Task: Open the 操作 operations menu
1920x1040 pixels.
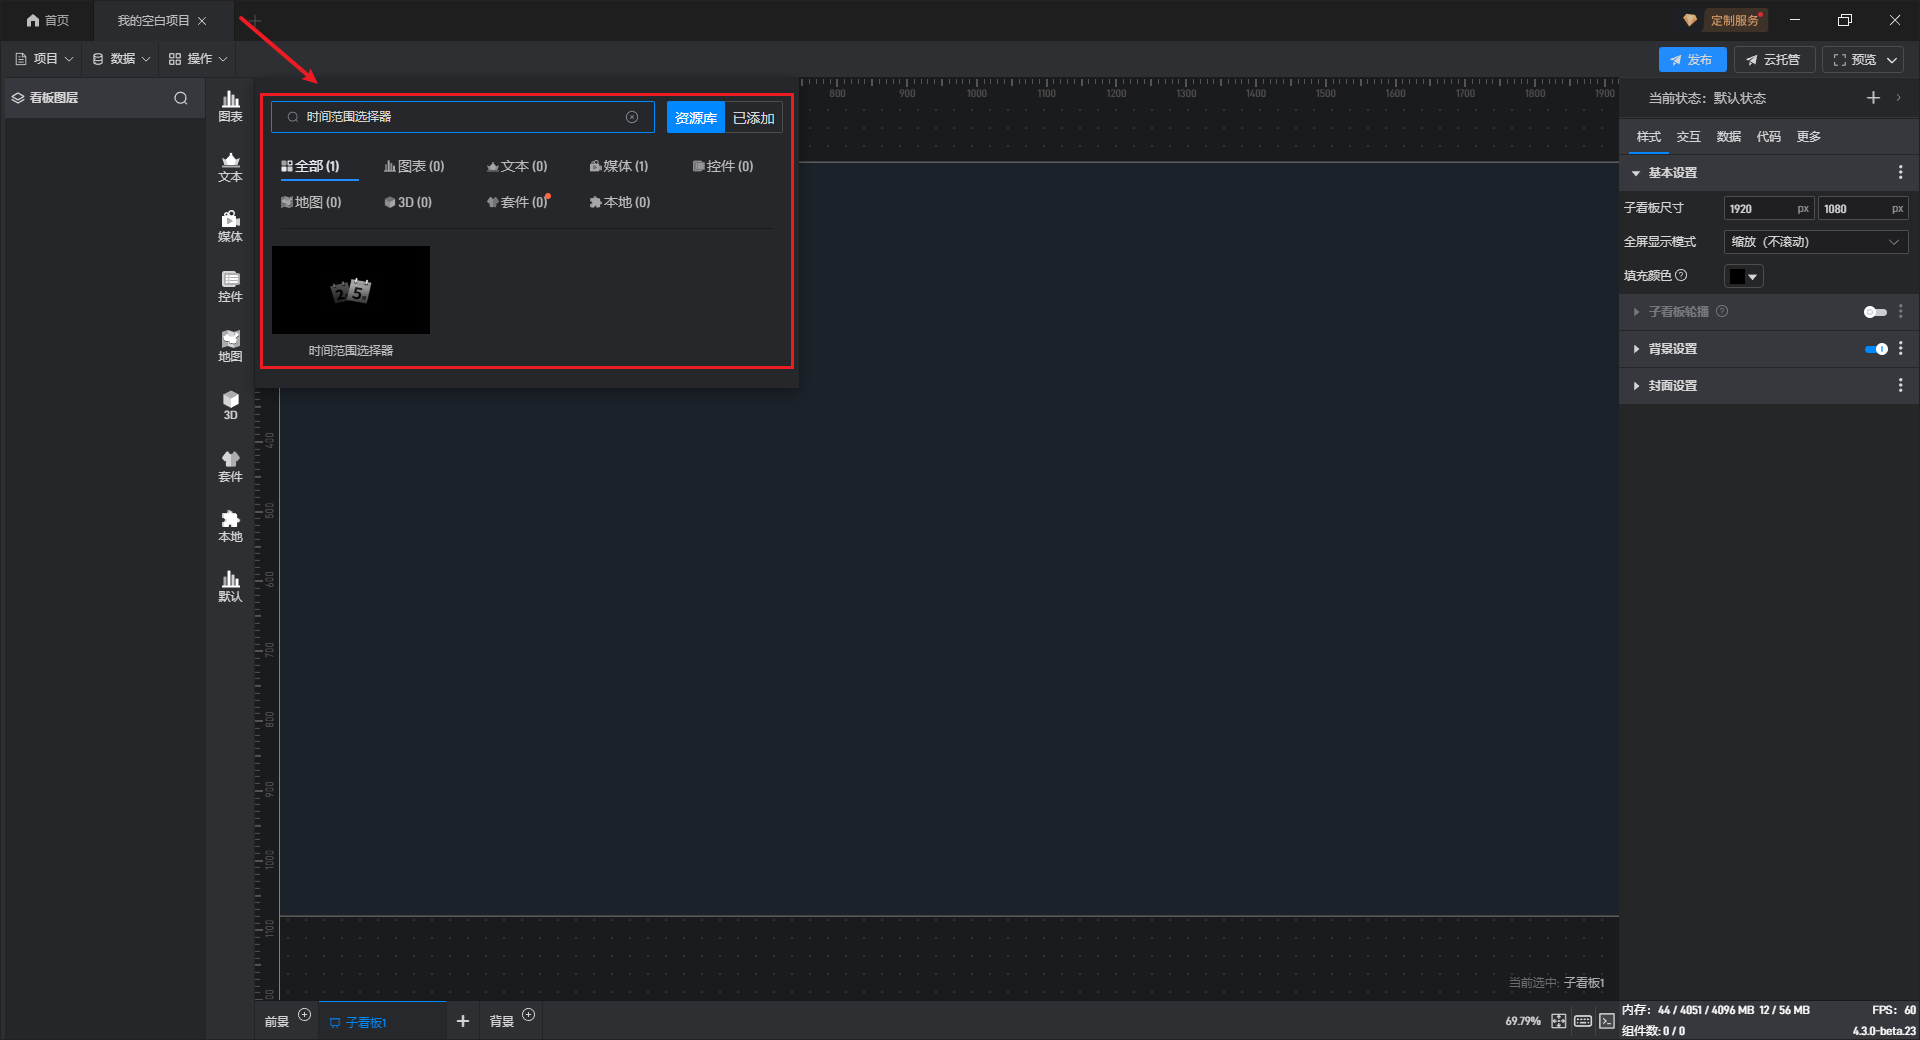Action: [x=198, y=59]
